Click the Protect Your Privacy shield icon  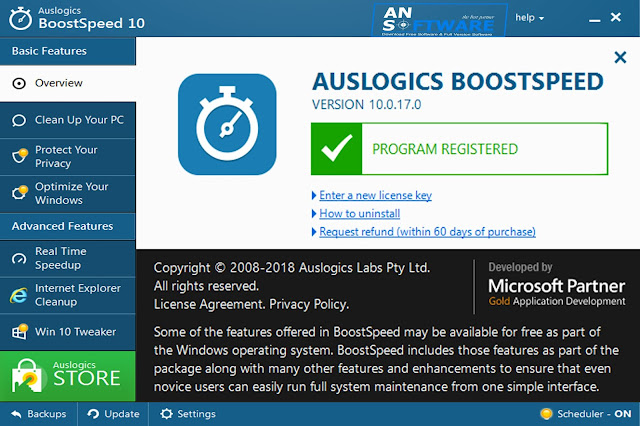20,156
